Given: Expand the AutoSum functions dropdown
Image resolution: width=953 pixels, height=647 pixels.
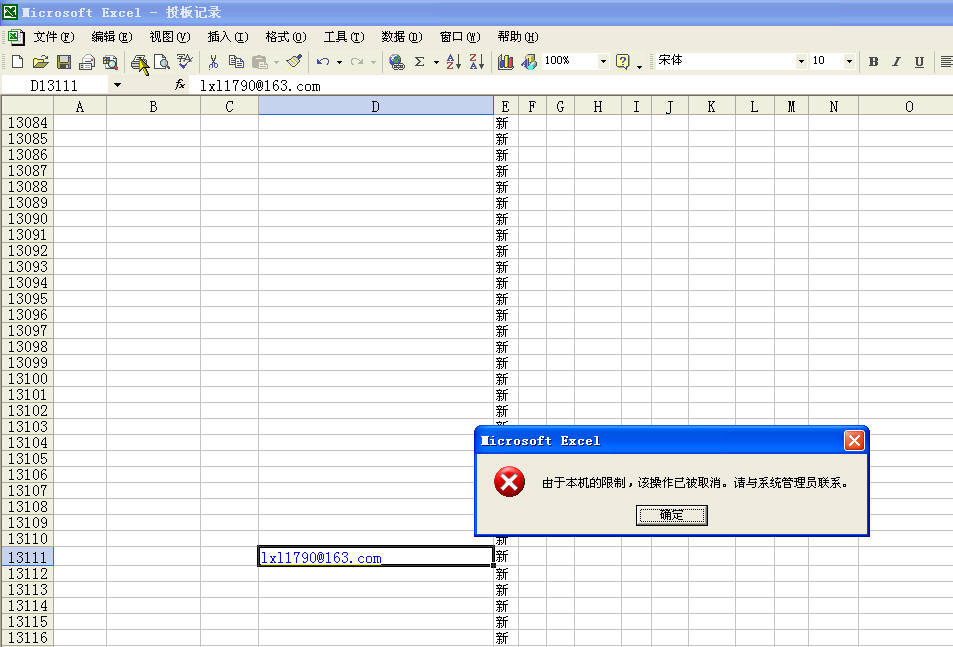Looking at the screenshot, I should (x=436, y=62).
